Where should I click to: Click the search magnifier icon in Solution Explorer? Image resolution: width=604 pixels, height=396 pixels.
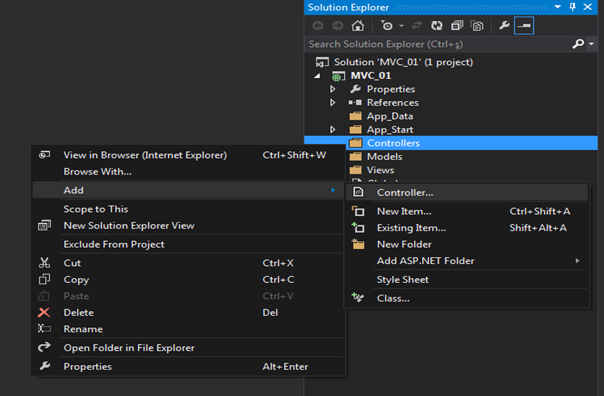(x=578, y=44)
